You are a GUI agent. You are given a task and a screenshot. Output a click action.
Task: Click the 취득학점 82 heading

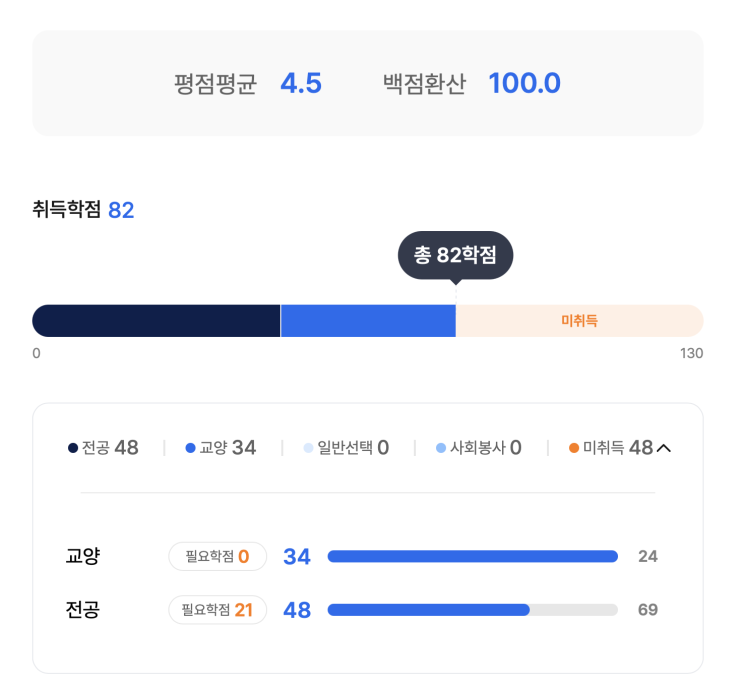(x=83, y=210)
